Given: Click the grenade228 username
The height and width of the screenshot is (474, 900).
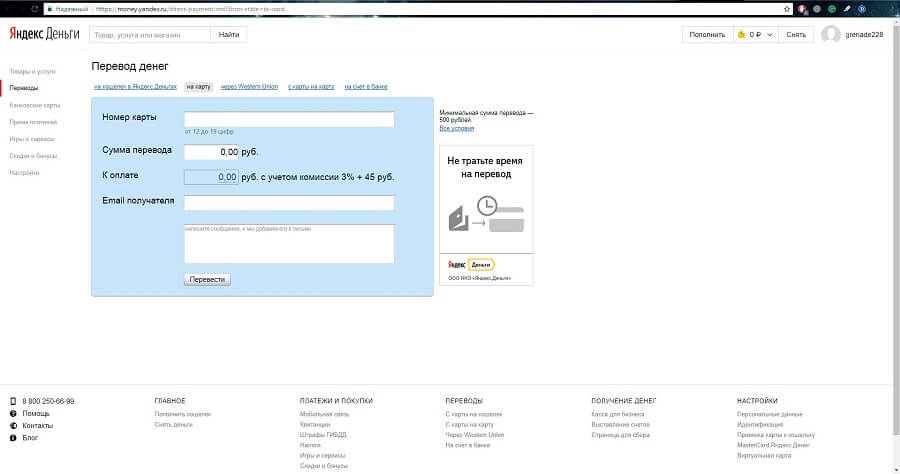Looking at the screenshot, I should click(x=864, y=34).
